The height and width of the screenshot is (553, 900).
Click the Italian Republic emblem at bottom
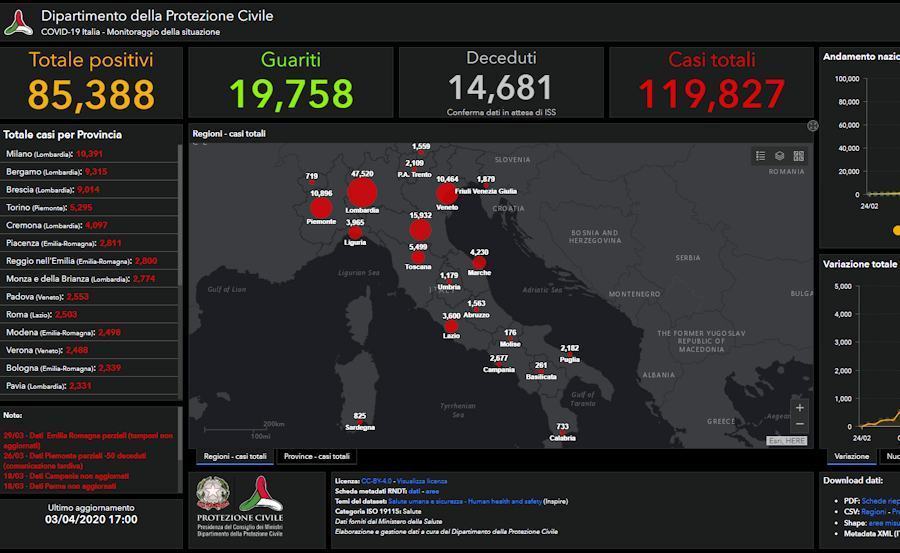click(213, 493)
